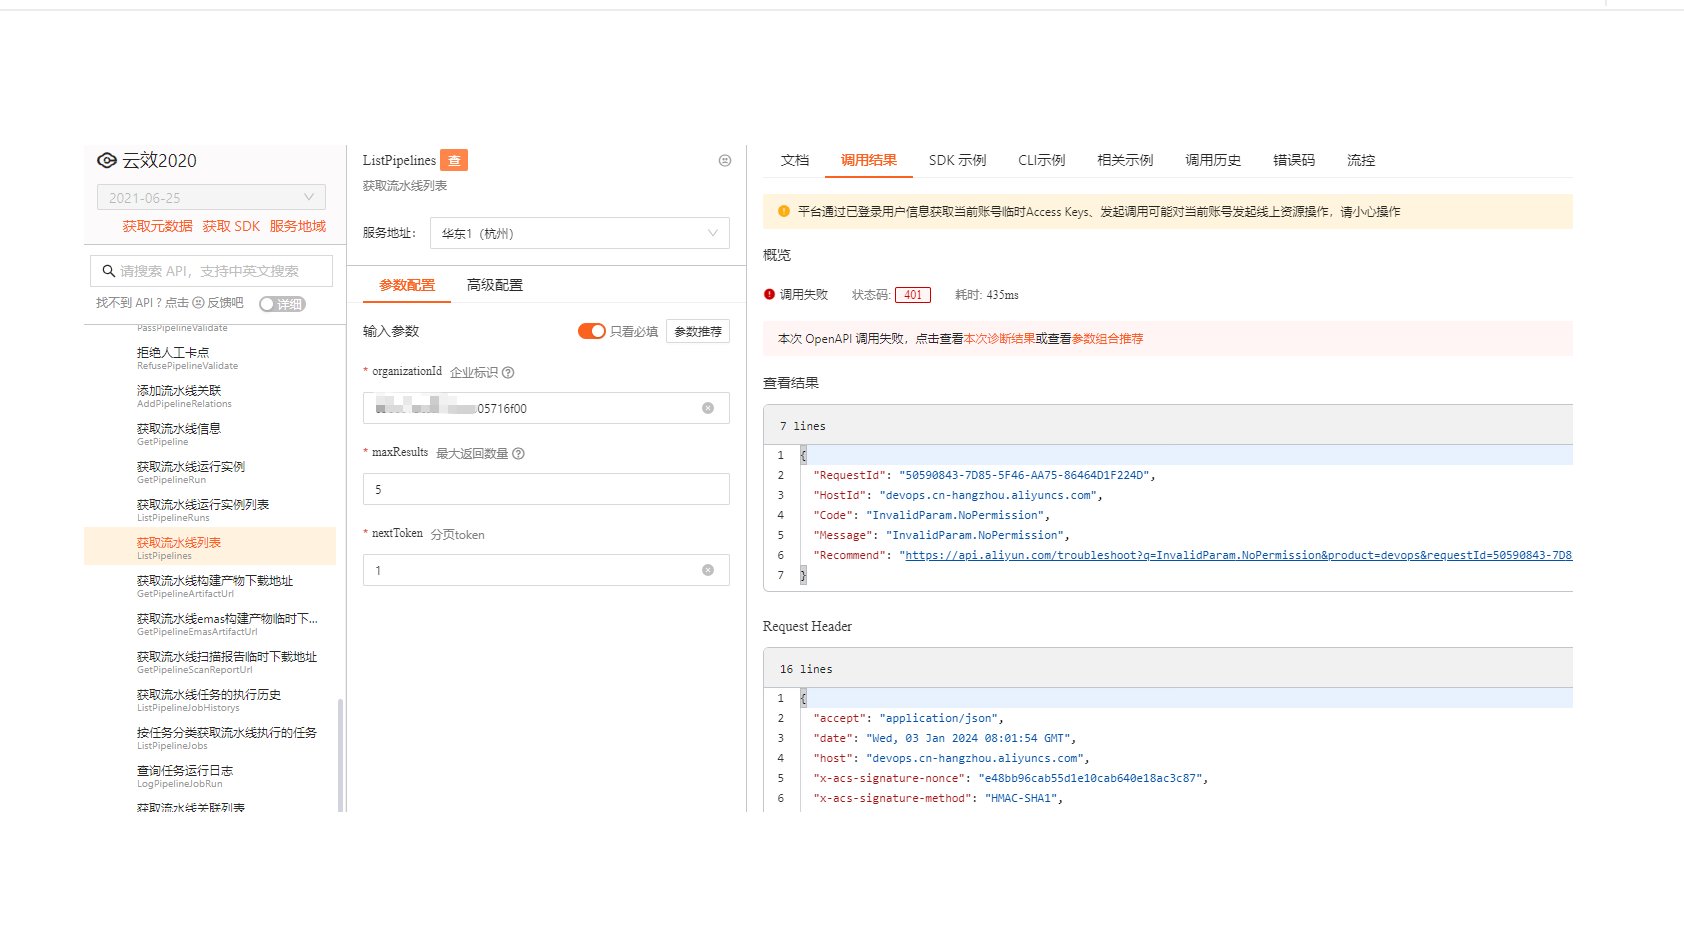Toggle the 只看必填 switch
1684x934 pixels.
(x=592, y=331)
